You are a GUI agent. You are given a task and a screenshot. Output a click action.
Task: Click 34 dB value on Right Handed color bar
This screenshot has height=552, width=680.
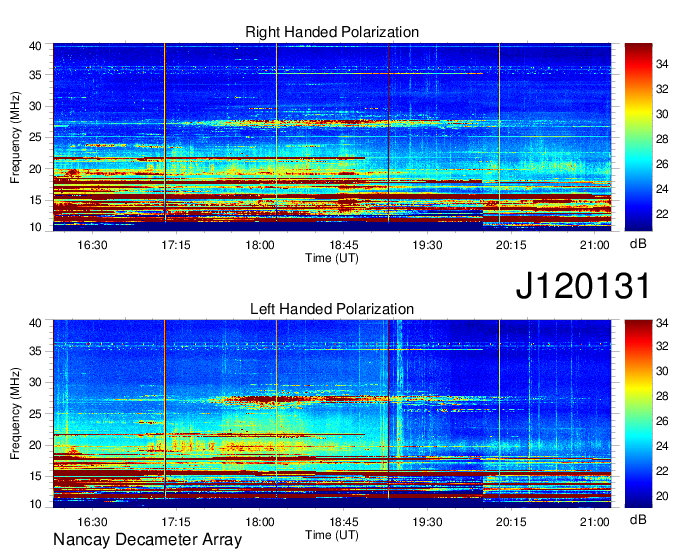(662, 64)
